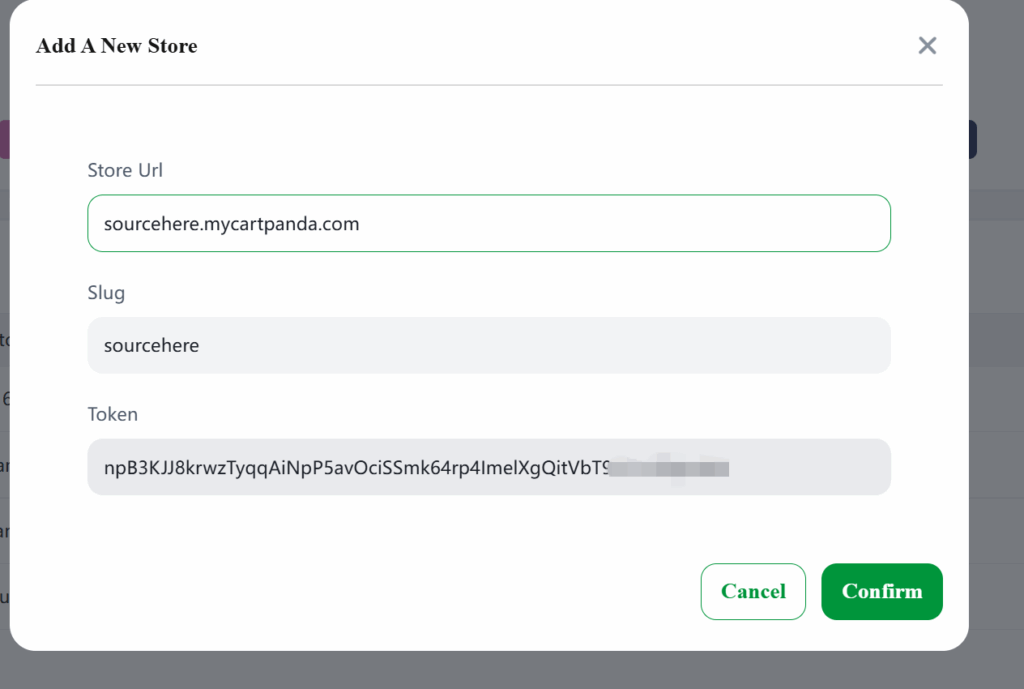Focus the Store Url input field
This screenshot has width=1024, height=689.
[x=488, y=223]
